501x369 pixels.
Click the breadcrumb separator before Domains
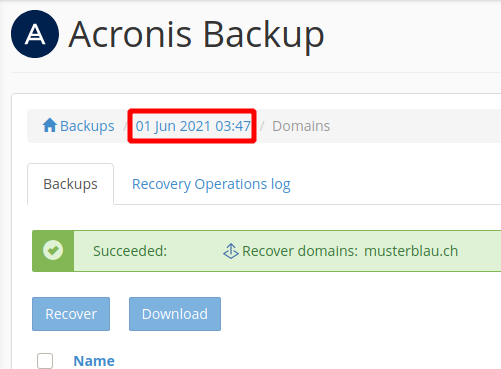point(262,126)
